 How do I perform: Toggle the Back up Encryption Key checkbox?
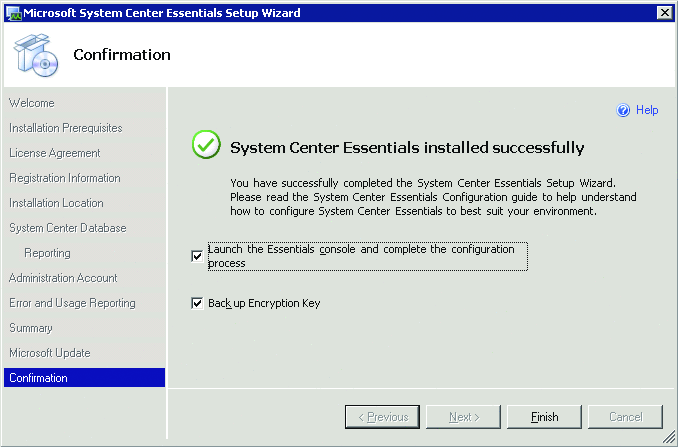197,303
